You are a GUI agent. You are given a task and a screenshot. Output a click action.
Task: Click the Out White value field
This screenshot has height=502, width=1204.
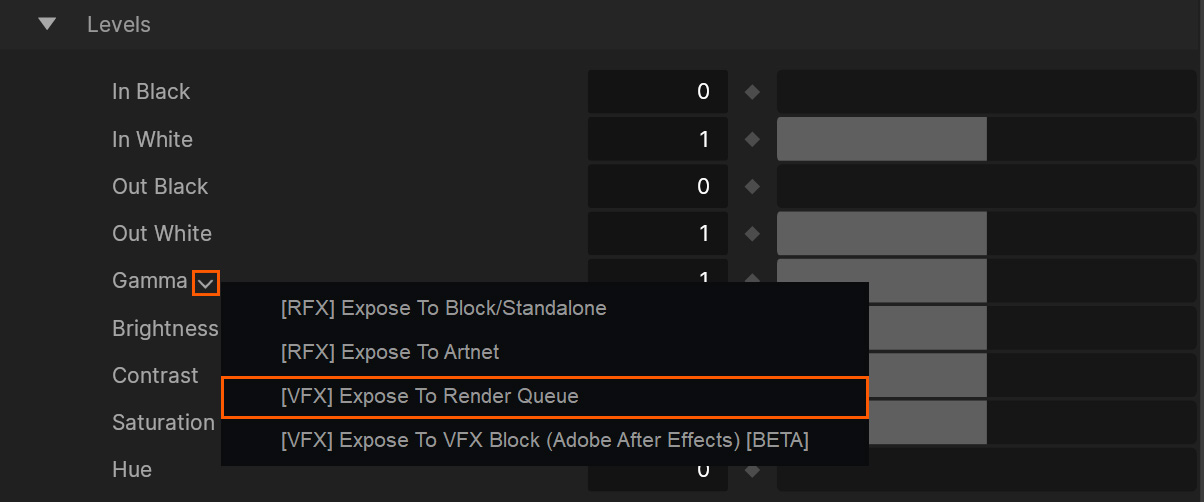[x=657, y=234]
